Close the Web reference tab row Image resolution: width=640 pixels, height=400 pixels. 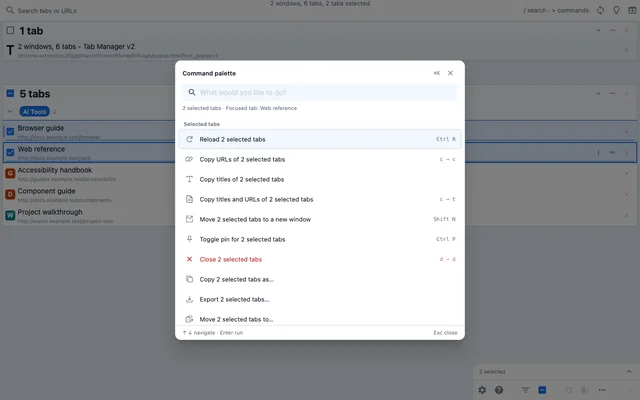point(627,152)
